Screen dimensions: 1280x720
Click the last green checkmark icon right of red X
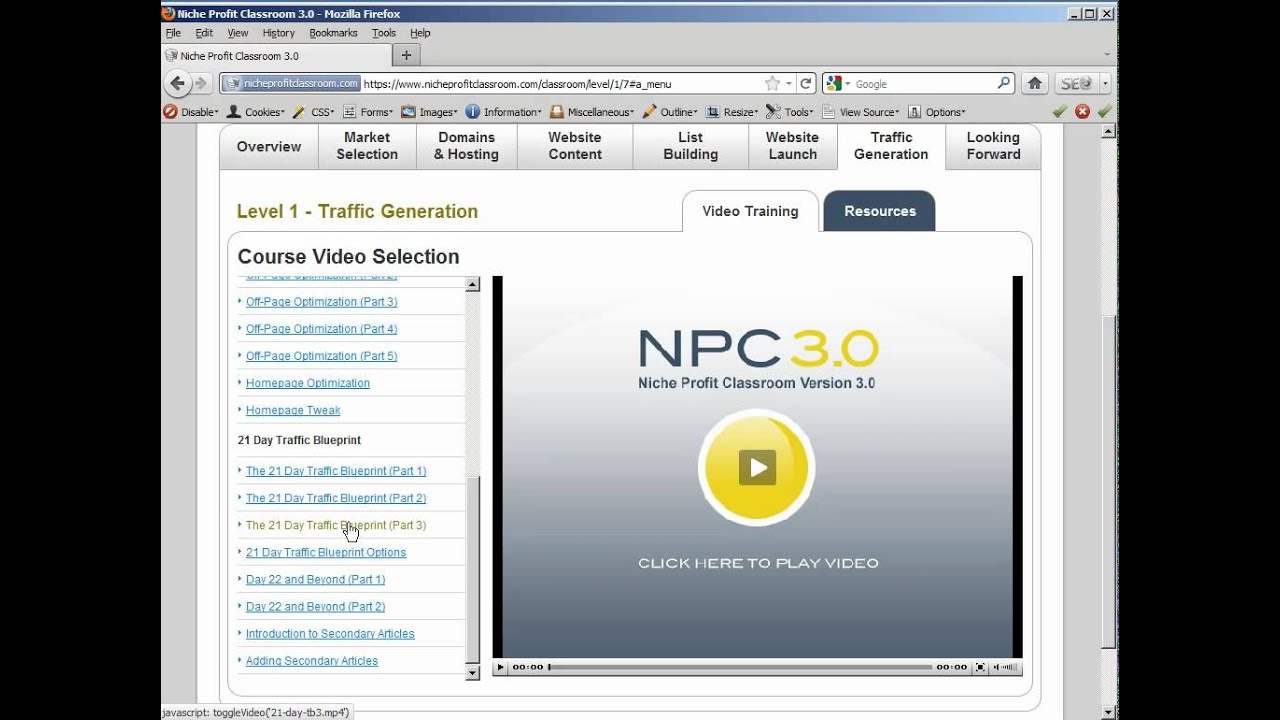point(1104,112)
